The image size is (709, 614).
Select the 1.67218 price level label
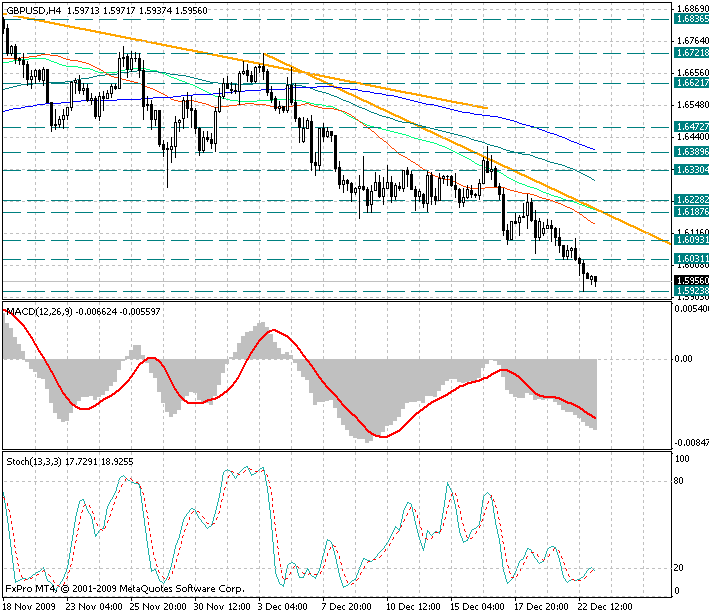click(691, 52)
